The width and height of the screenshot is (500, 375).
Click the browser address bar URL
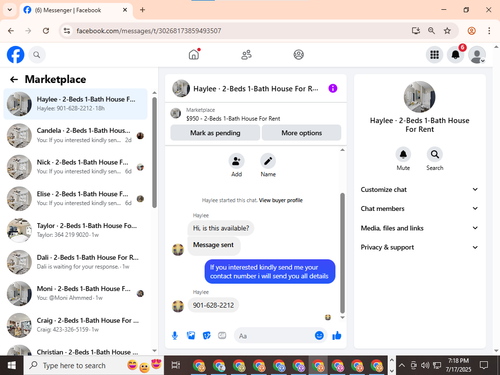pyautogui.click(x=149, y=31)
